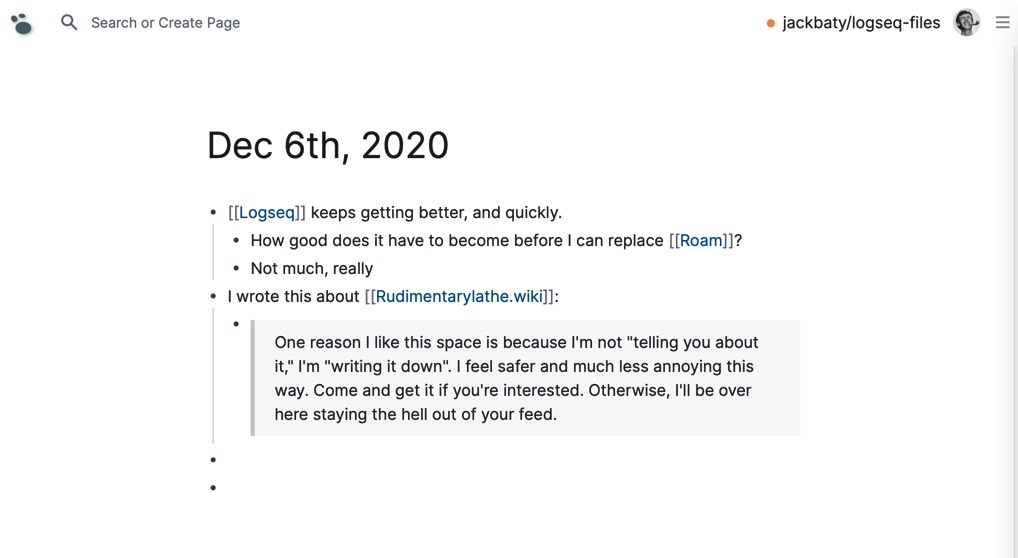This screenshot has height=558, width=1018.
Task: Click the first empty block bullet
Action: (x=213, y=460)
